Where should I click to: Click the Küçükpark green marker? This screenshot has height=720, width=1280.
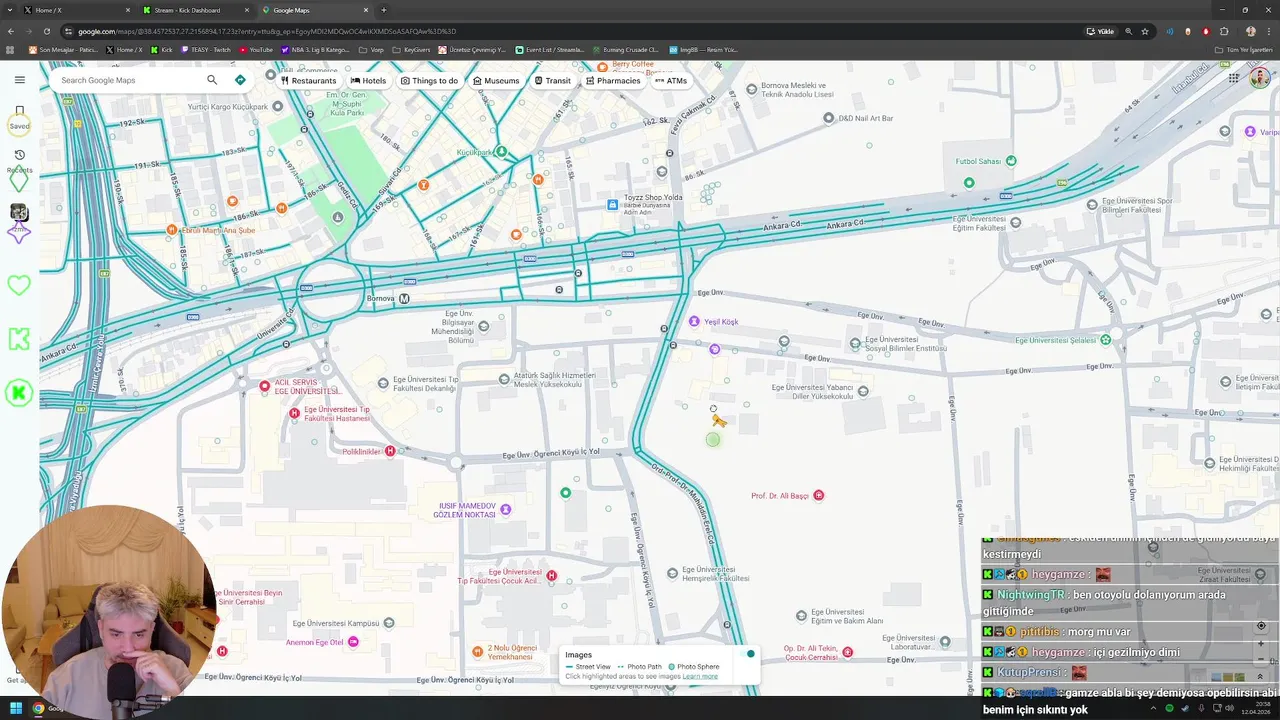tap(501, 152)
